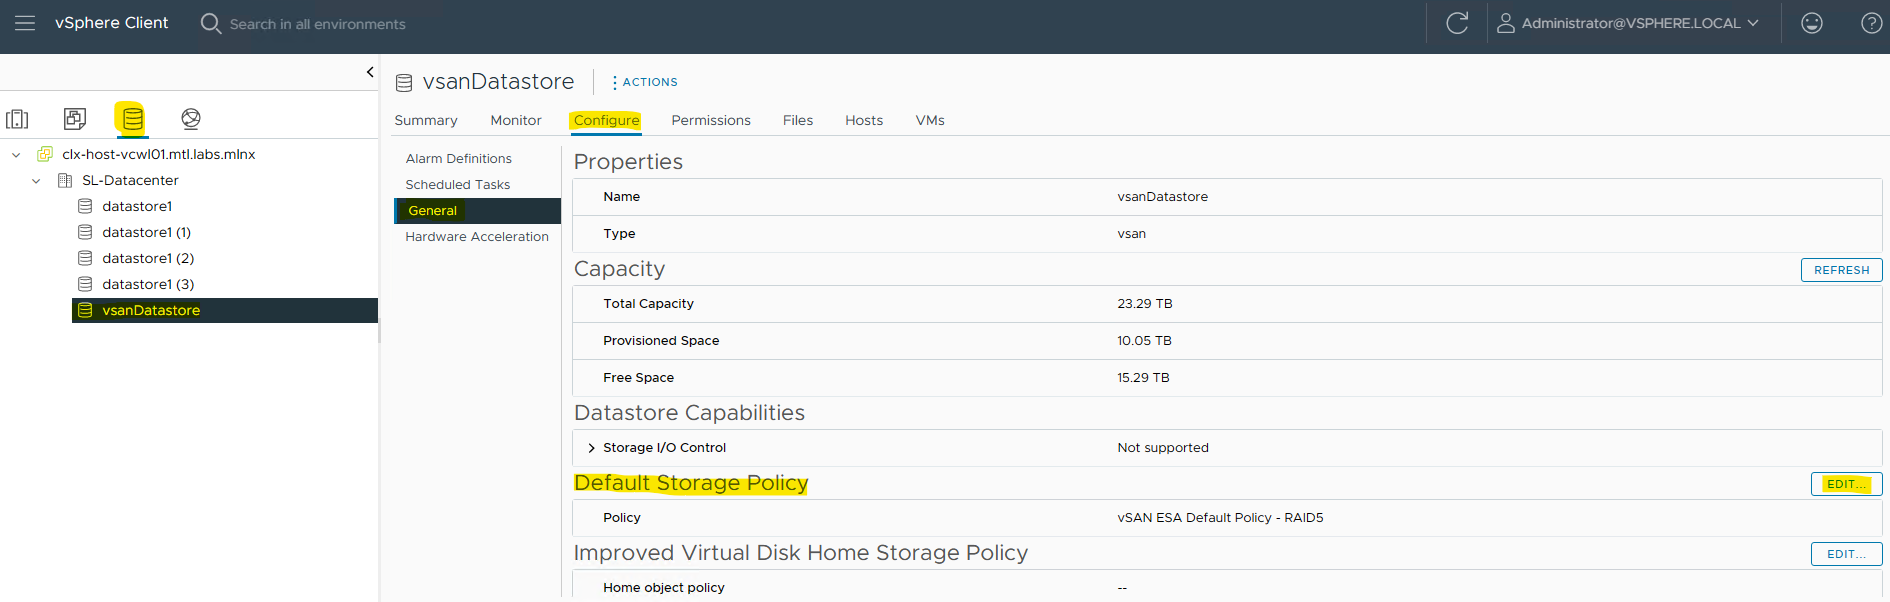
Task: Open the Hosts tab
Action: [864, 120]
